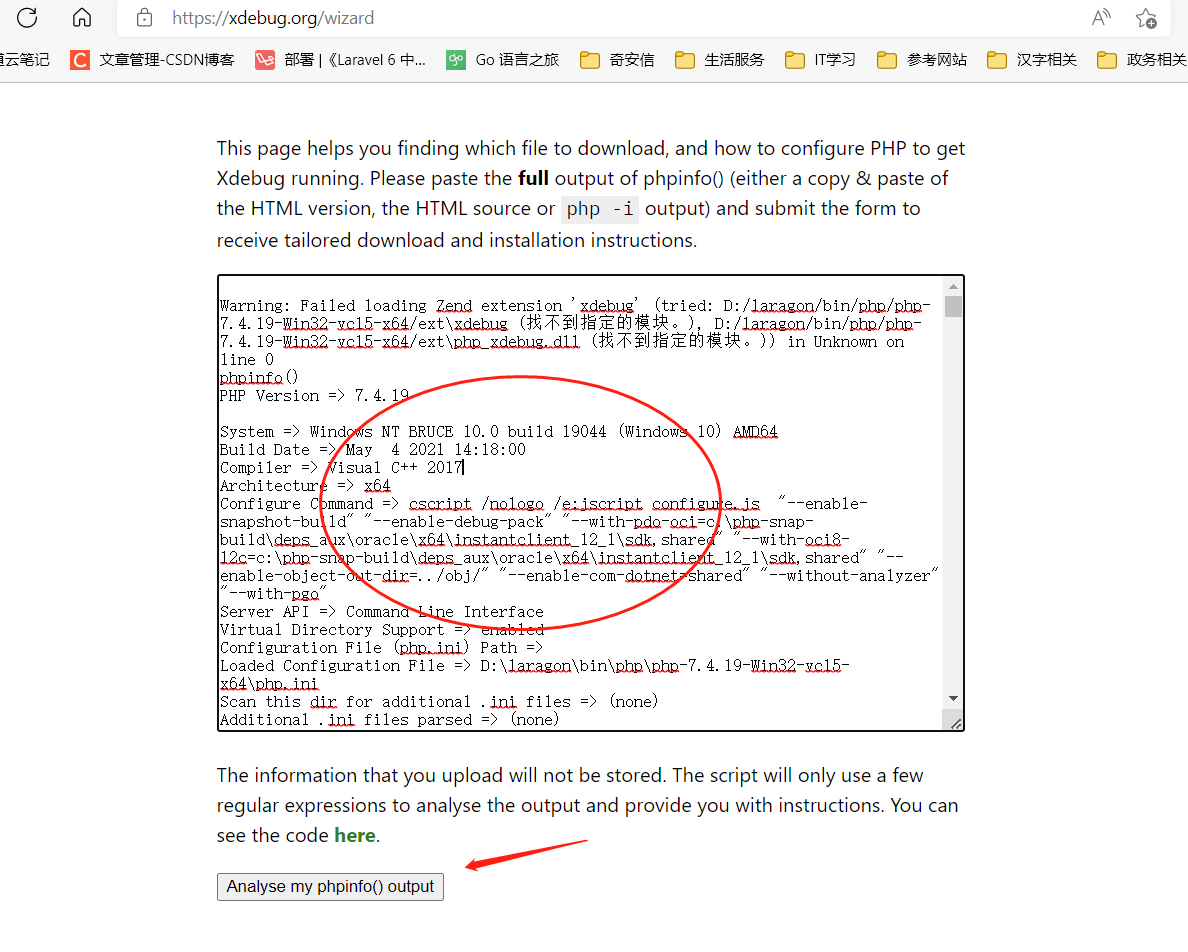
Task: Open the IT学习 bookmarks folder
Action: 820,60
